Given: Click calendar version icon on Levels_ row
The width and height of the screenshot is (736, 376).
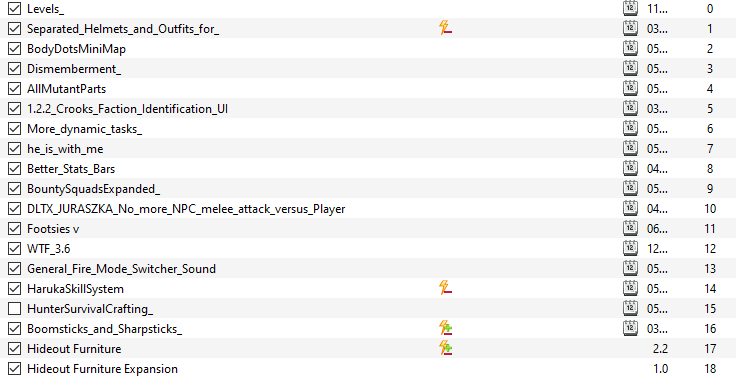Looking at the screenshot, I should point(630,8).
